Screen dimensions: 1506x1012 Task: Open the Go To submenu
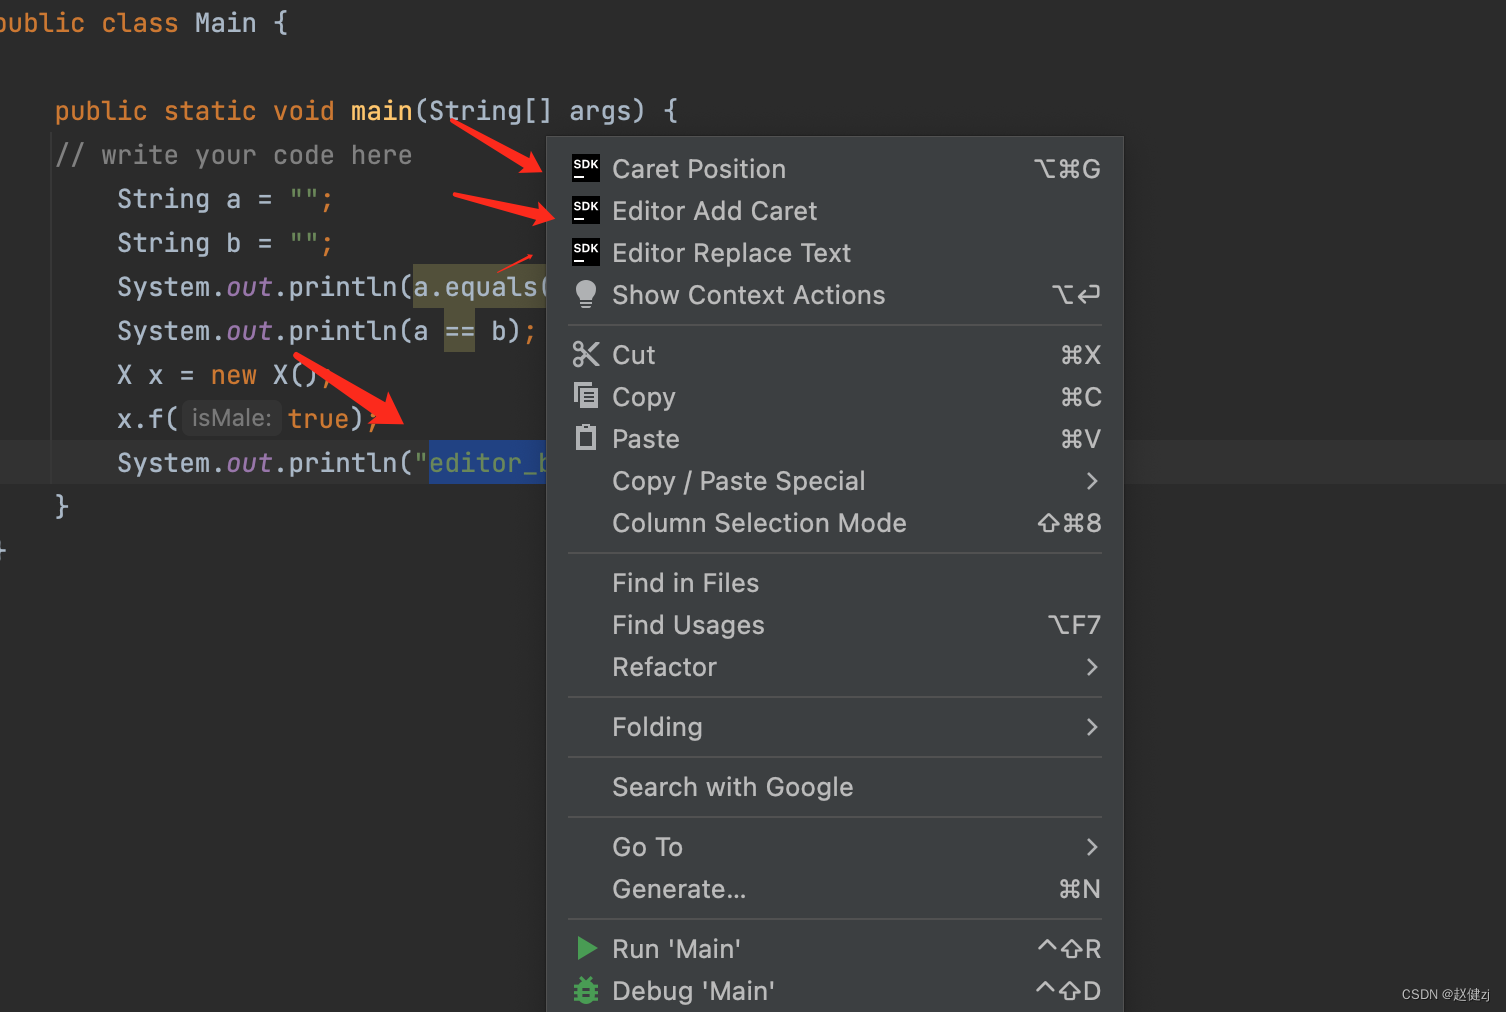tap(835, 847)
